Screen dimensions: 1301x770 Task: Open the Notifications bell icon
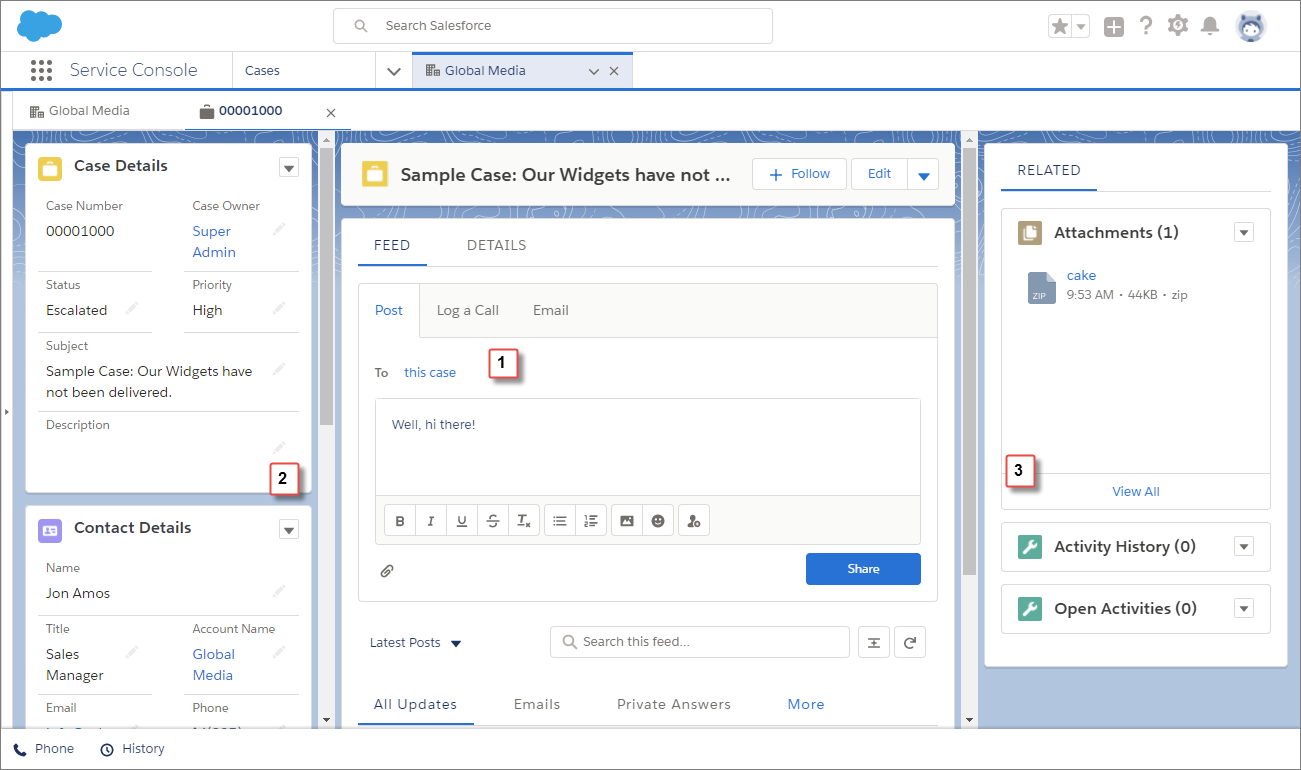click(x=1210, y=26)
